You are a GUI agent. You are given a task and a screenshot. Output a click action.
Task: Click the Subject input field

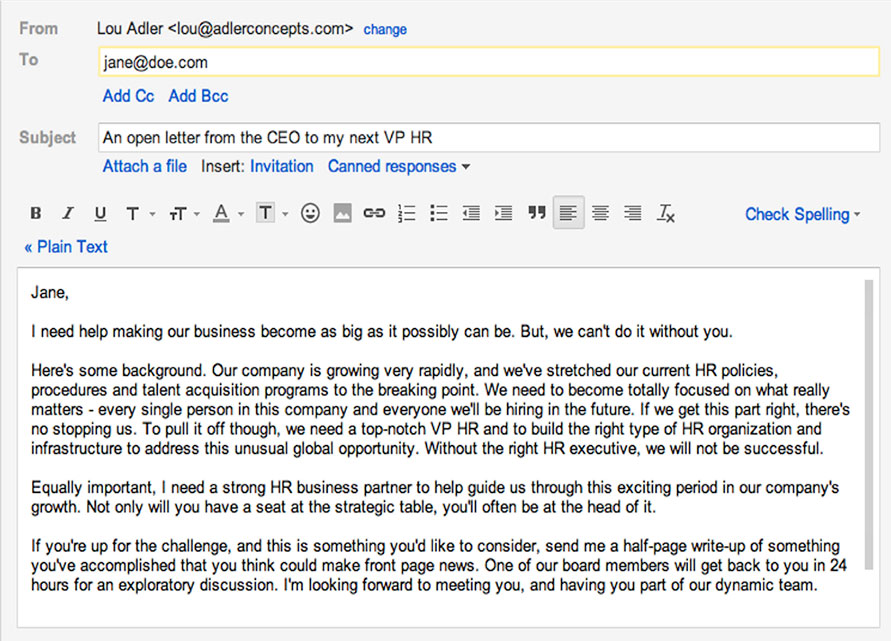[489, 138]
